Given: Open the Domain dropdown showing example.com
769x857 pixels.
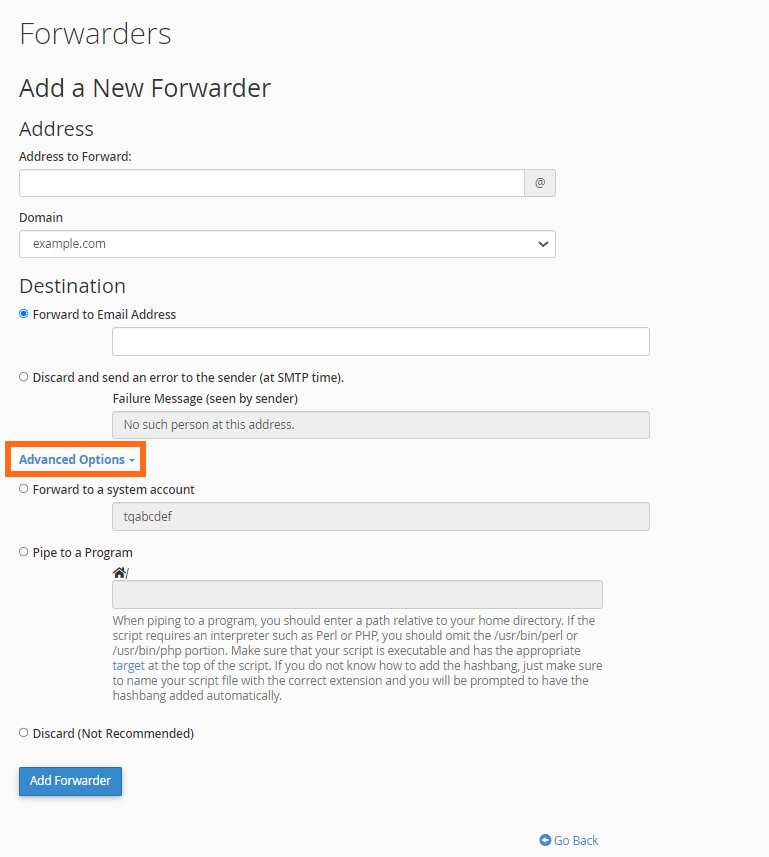Looking at the screenshot, I should click(x=541, y=243).
